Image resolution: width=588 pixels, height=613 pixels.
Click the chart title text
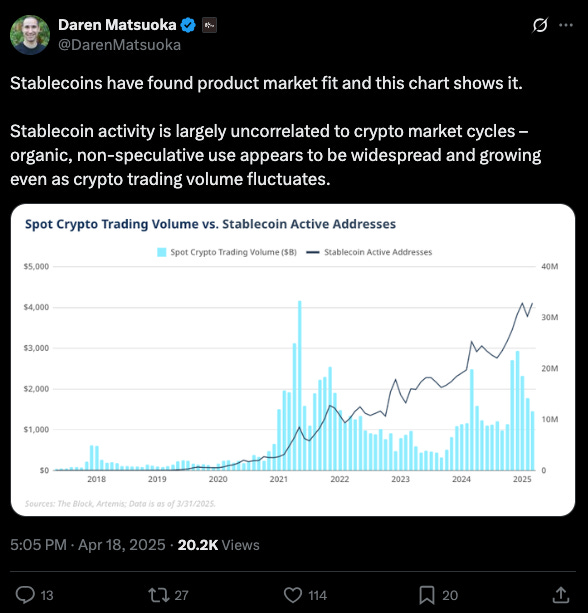coord(210,224)
